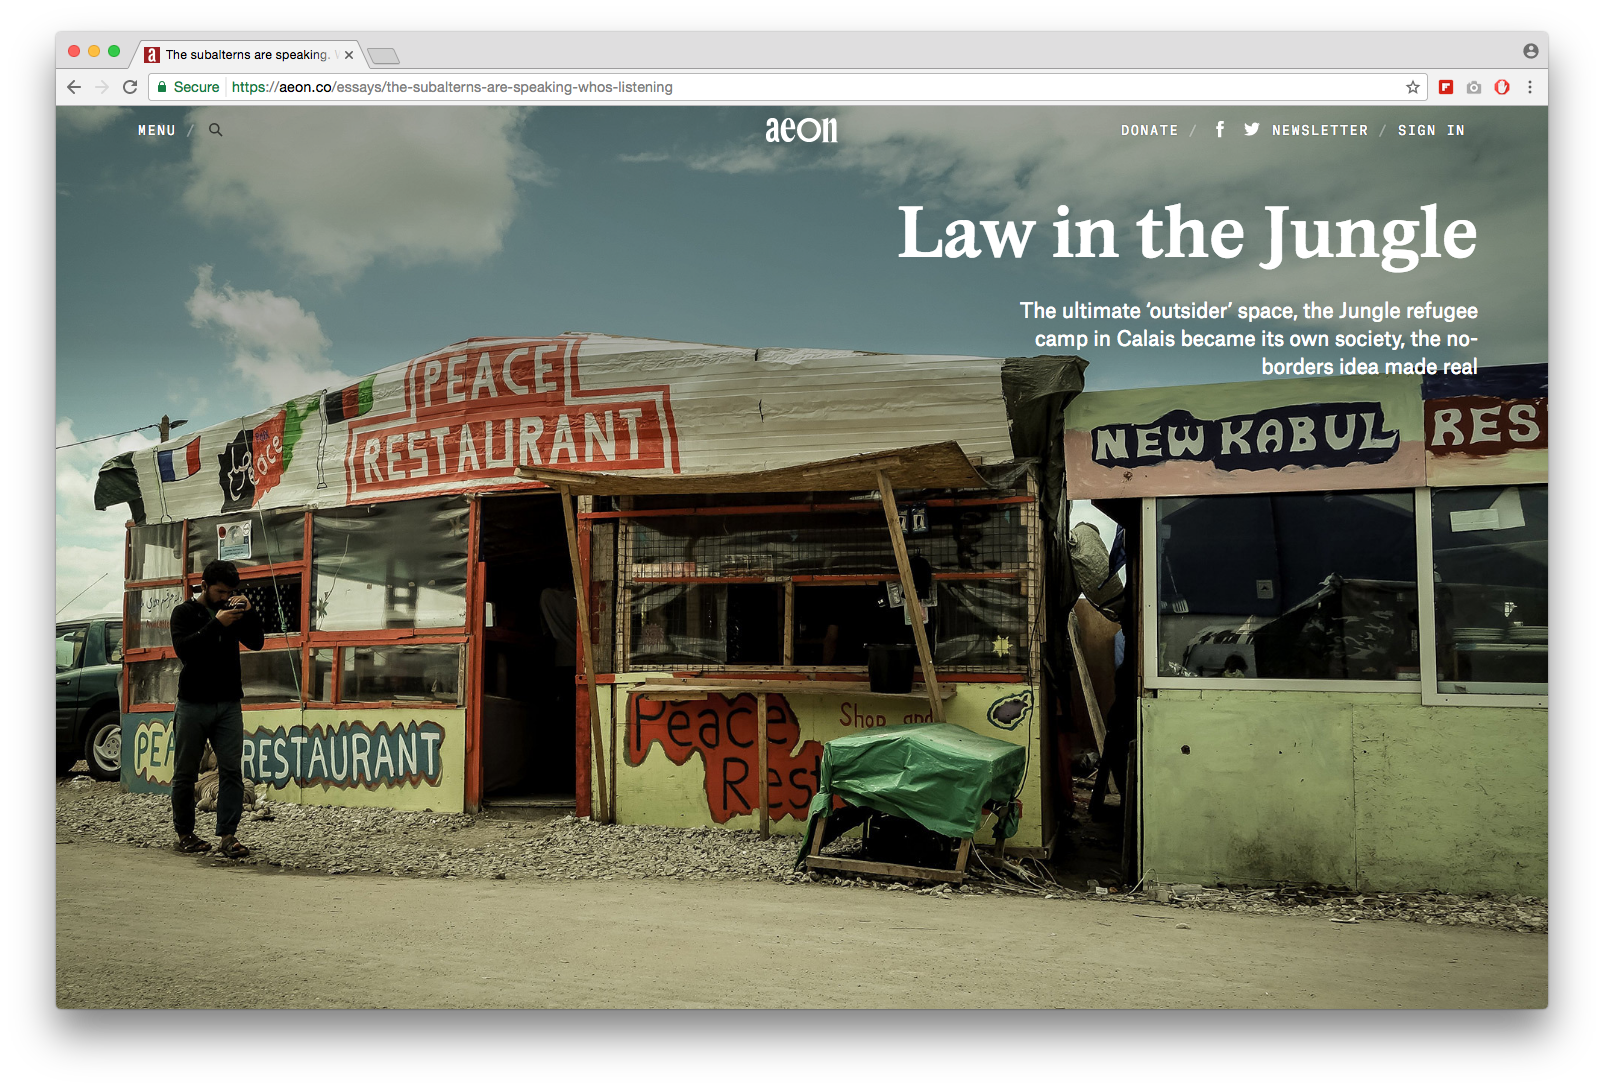Click the browser forward arrow
1604x1089 pixels.
point(102,87)
